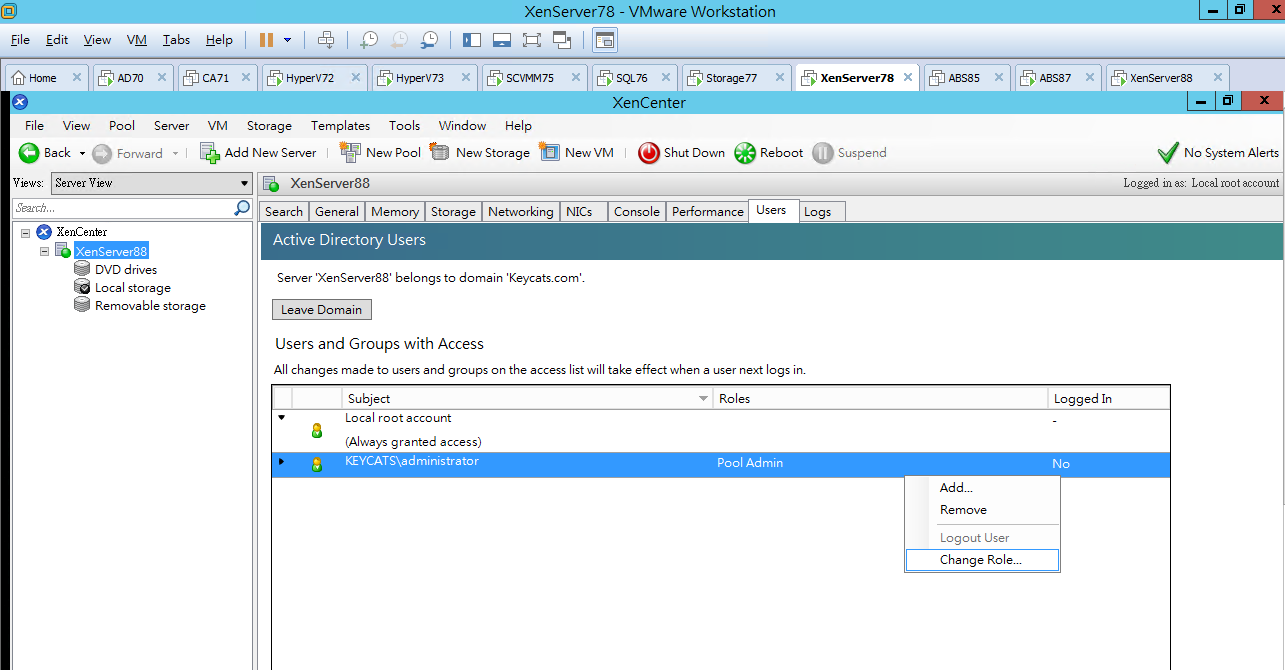This screenshot has height=670, width=1286.
Task: Click the VMware pause (suspend) icon
Action: tap(266, 40)
